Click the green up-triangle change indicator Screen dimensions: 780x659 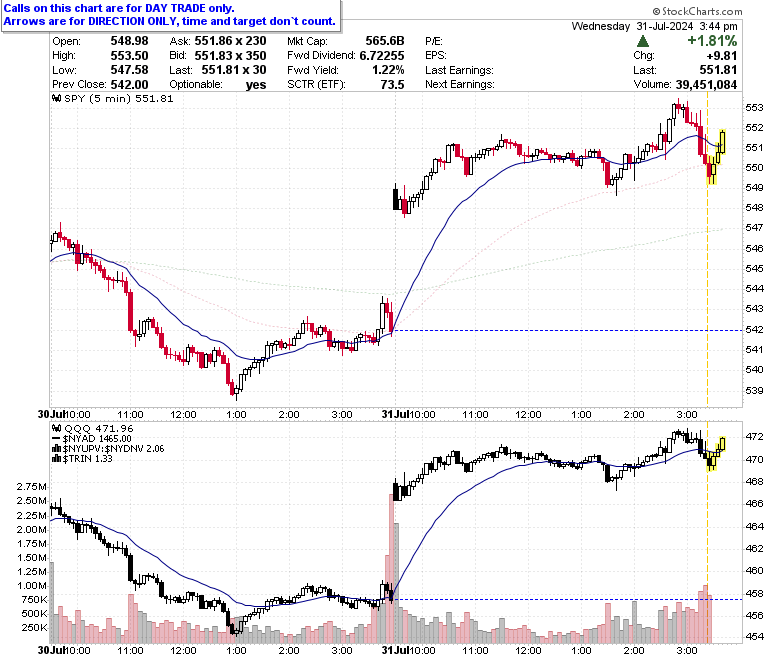[x=642, y=41]
